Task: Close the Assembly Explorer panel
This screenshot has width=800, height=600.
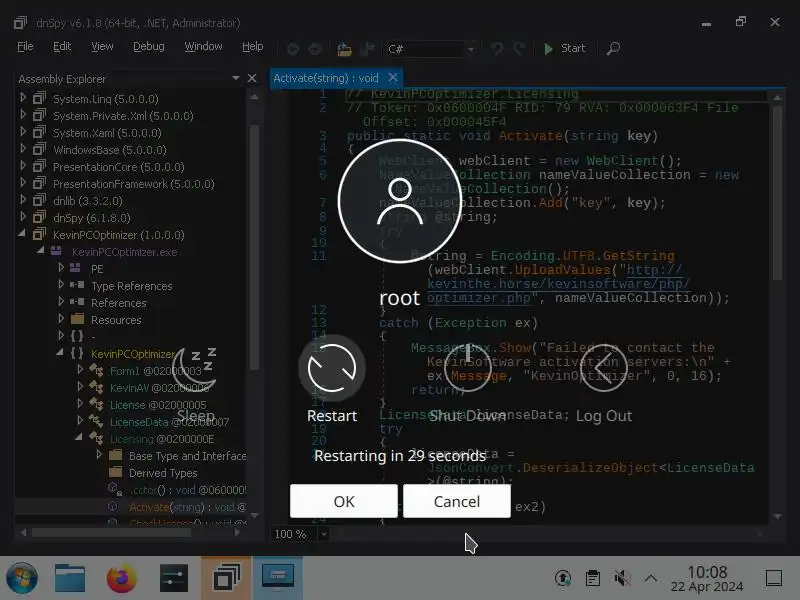Action: click(x=252, y=78)
